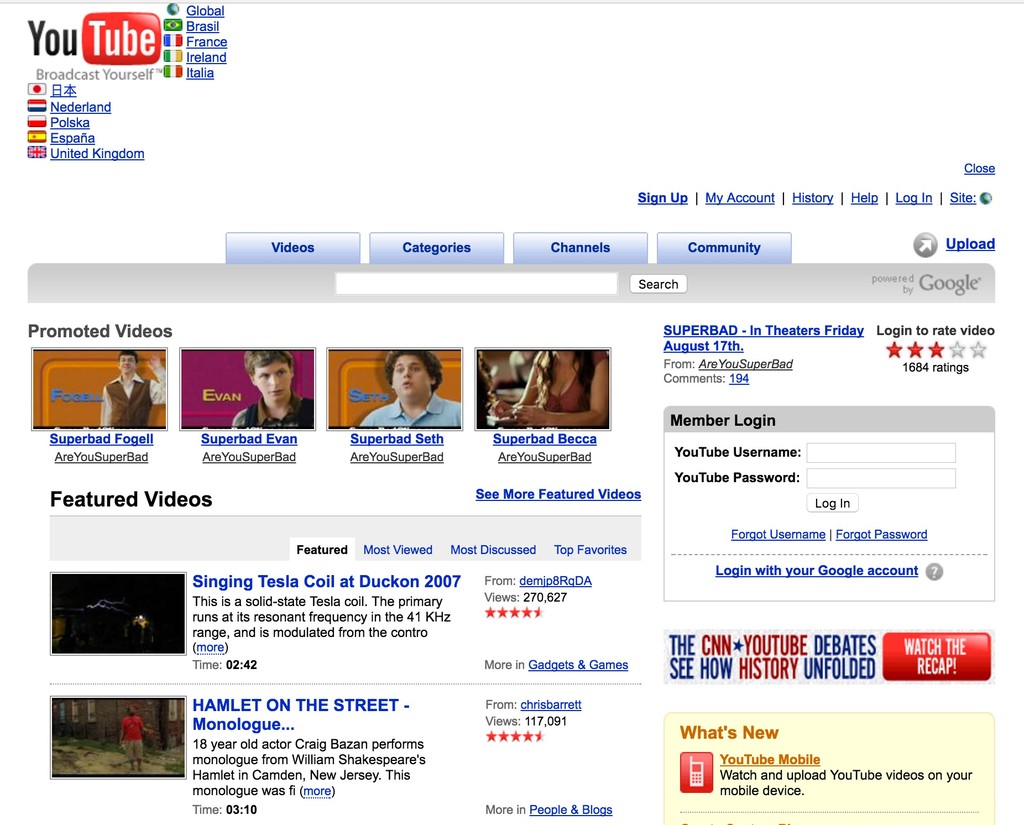Open the Forgot Password link

(881, 534)
